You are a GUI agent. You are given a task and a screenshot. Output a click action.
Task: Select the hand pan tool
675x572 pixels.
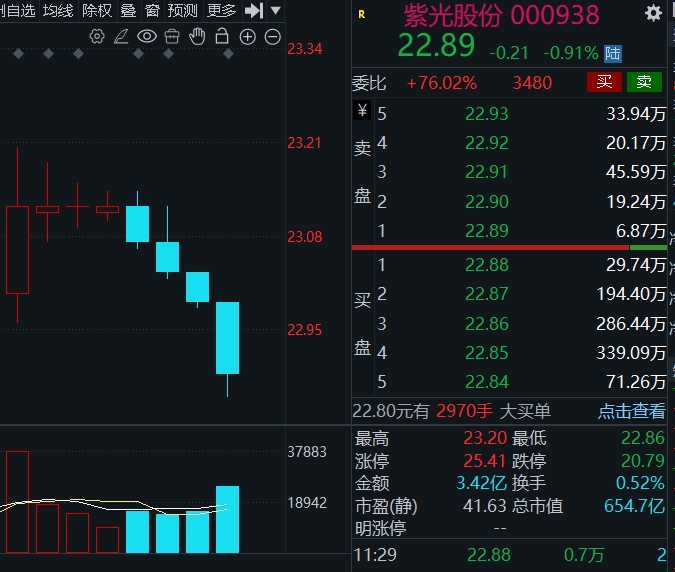197,37
